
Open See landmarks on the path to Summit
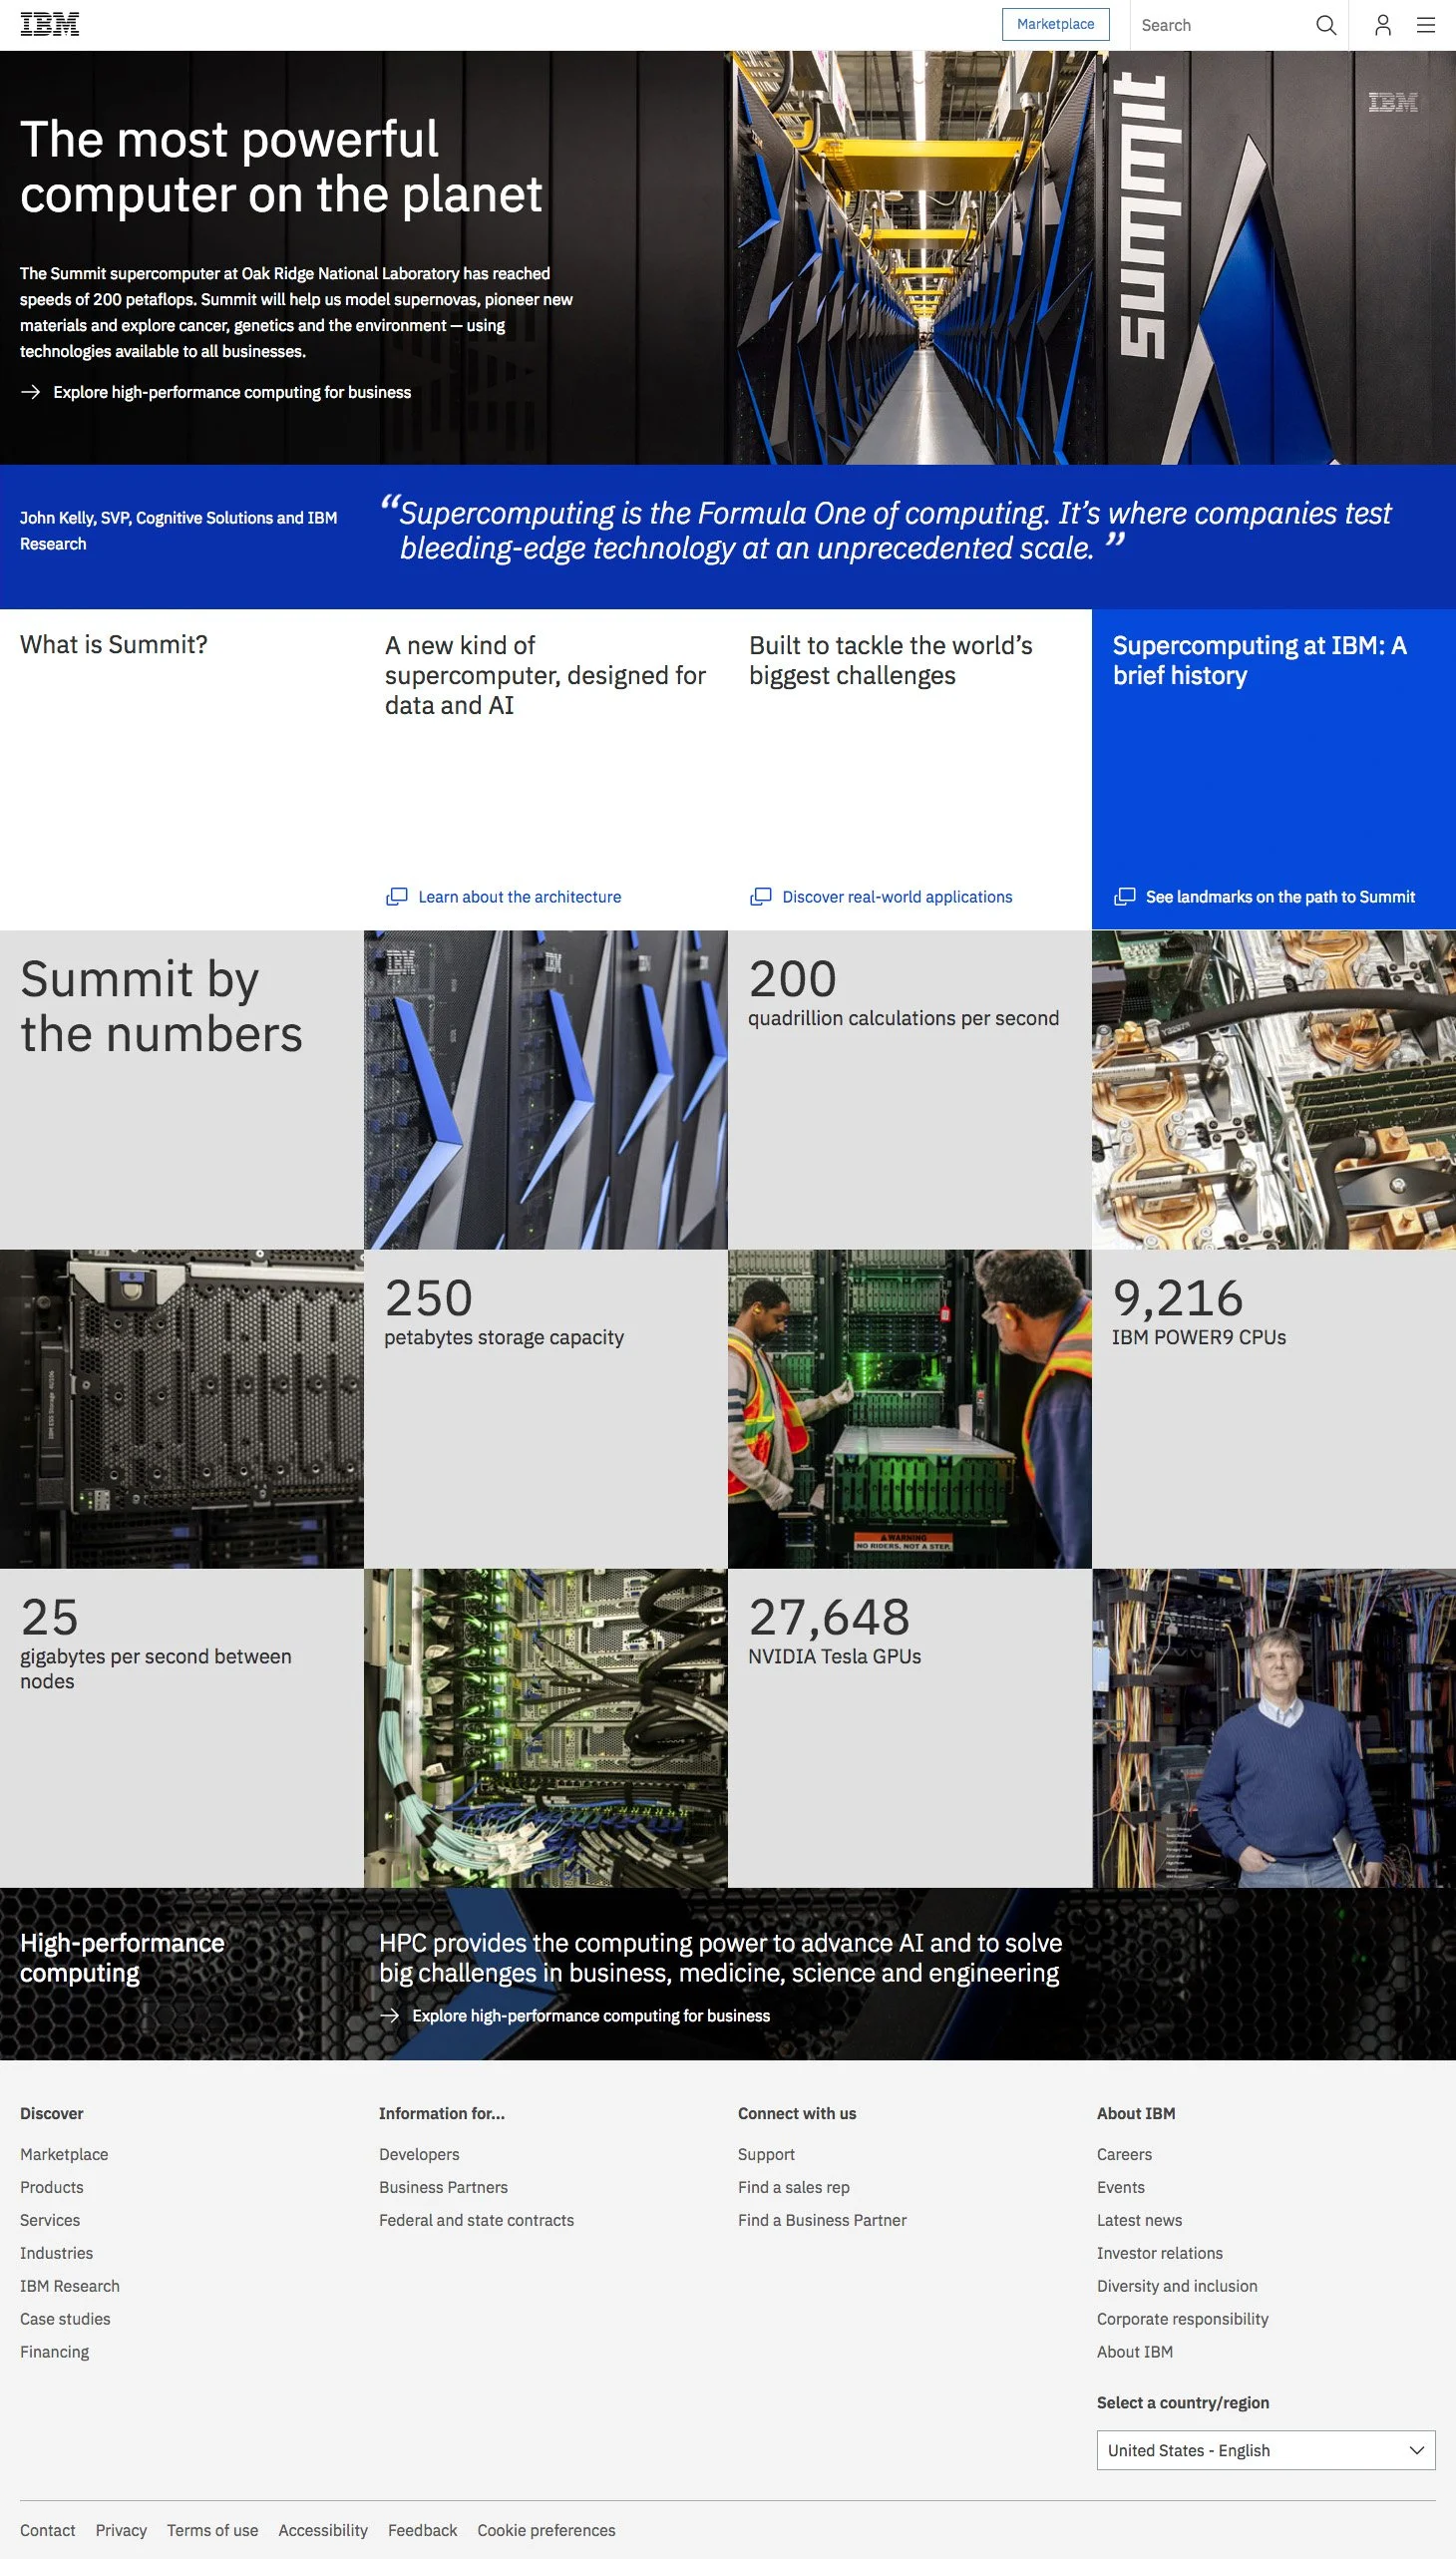[x=1280, y=897]
